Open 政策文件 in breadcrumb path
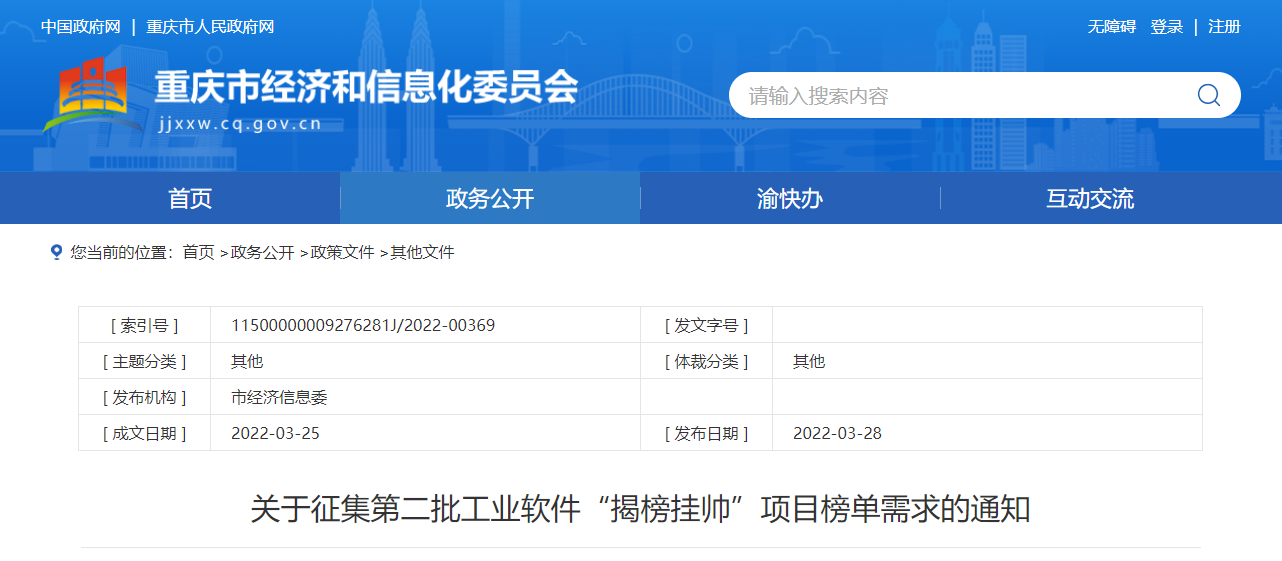Image resolution: width=1282 pixels, height=561 pixels. 343,252
